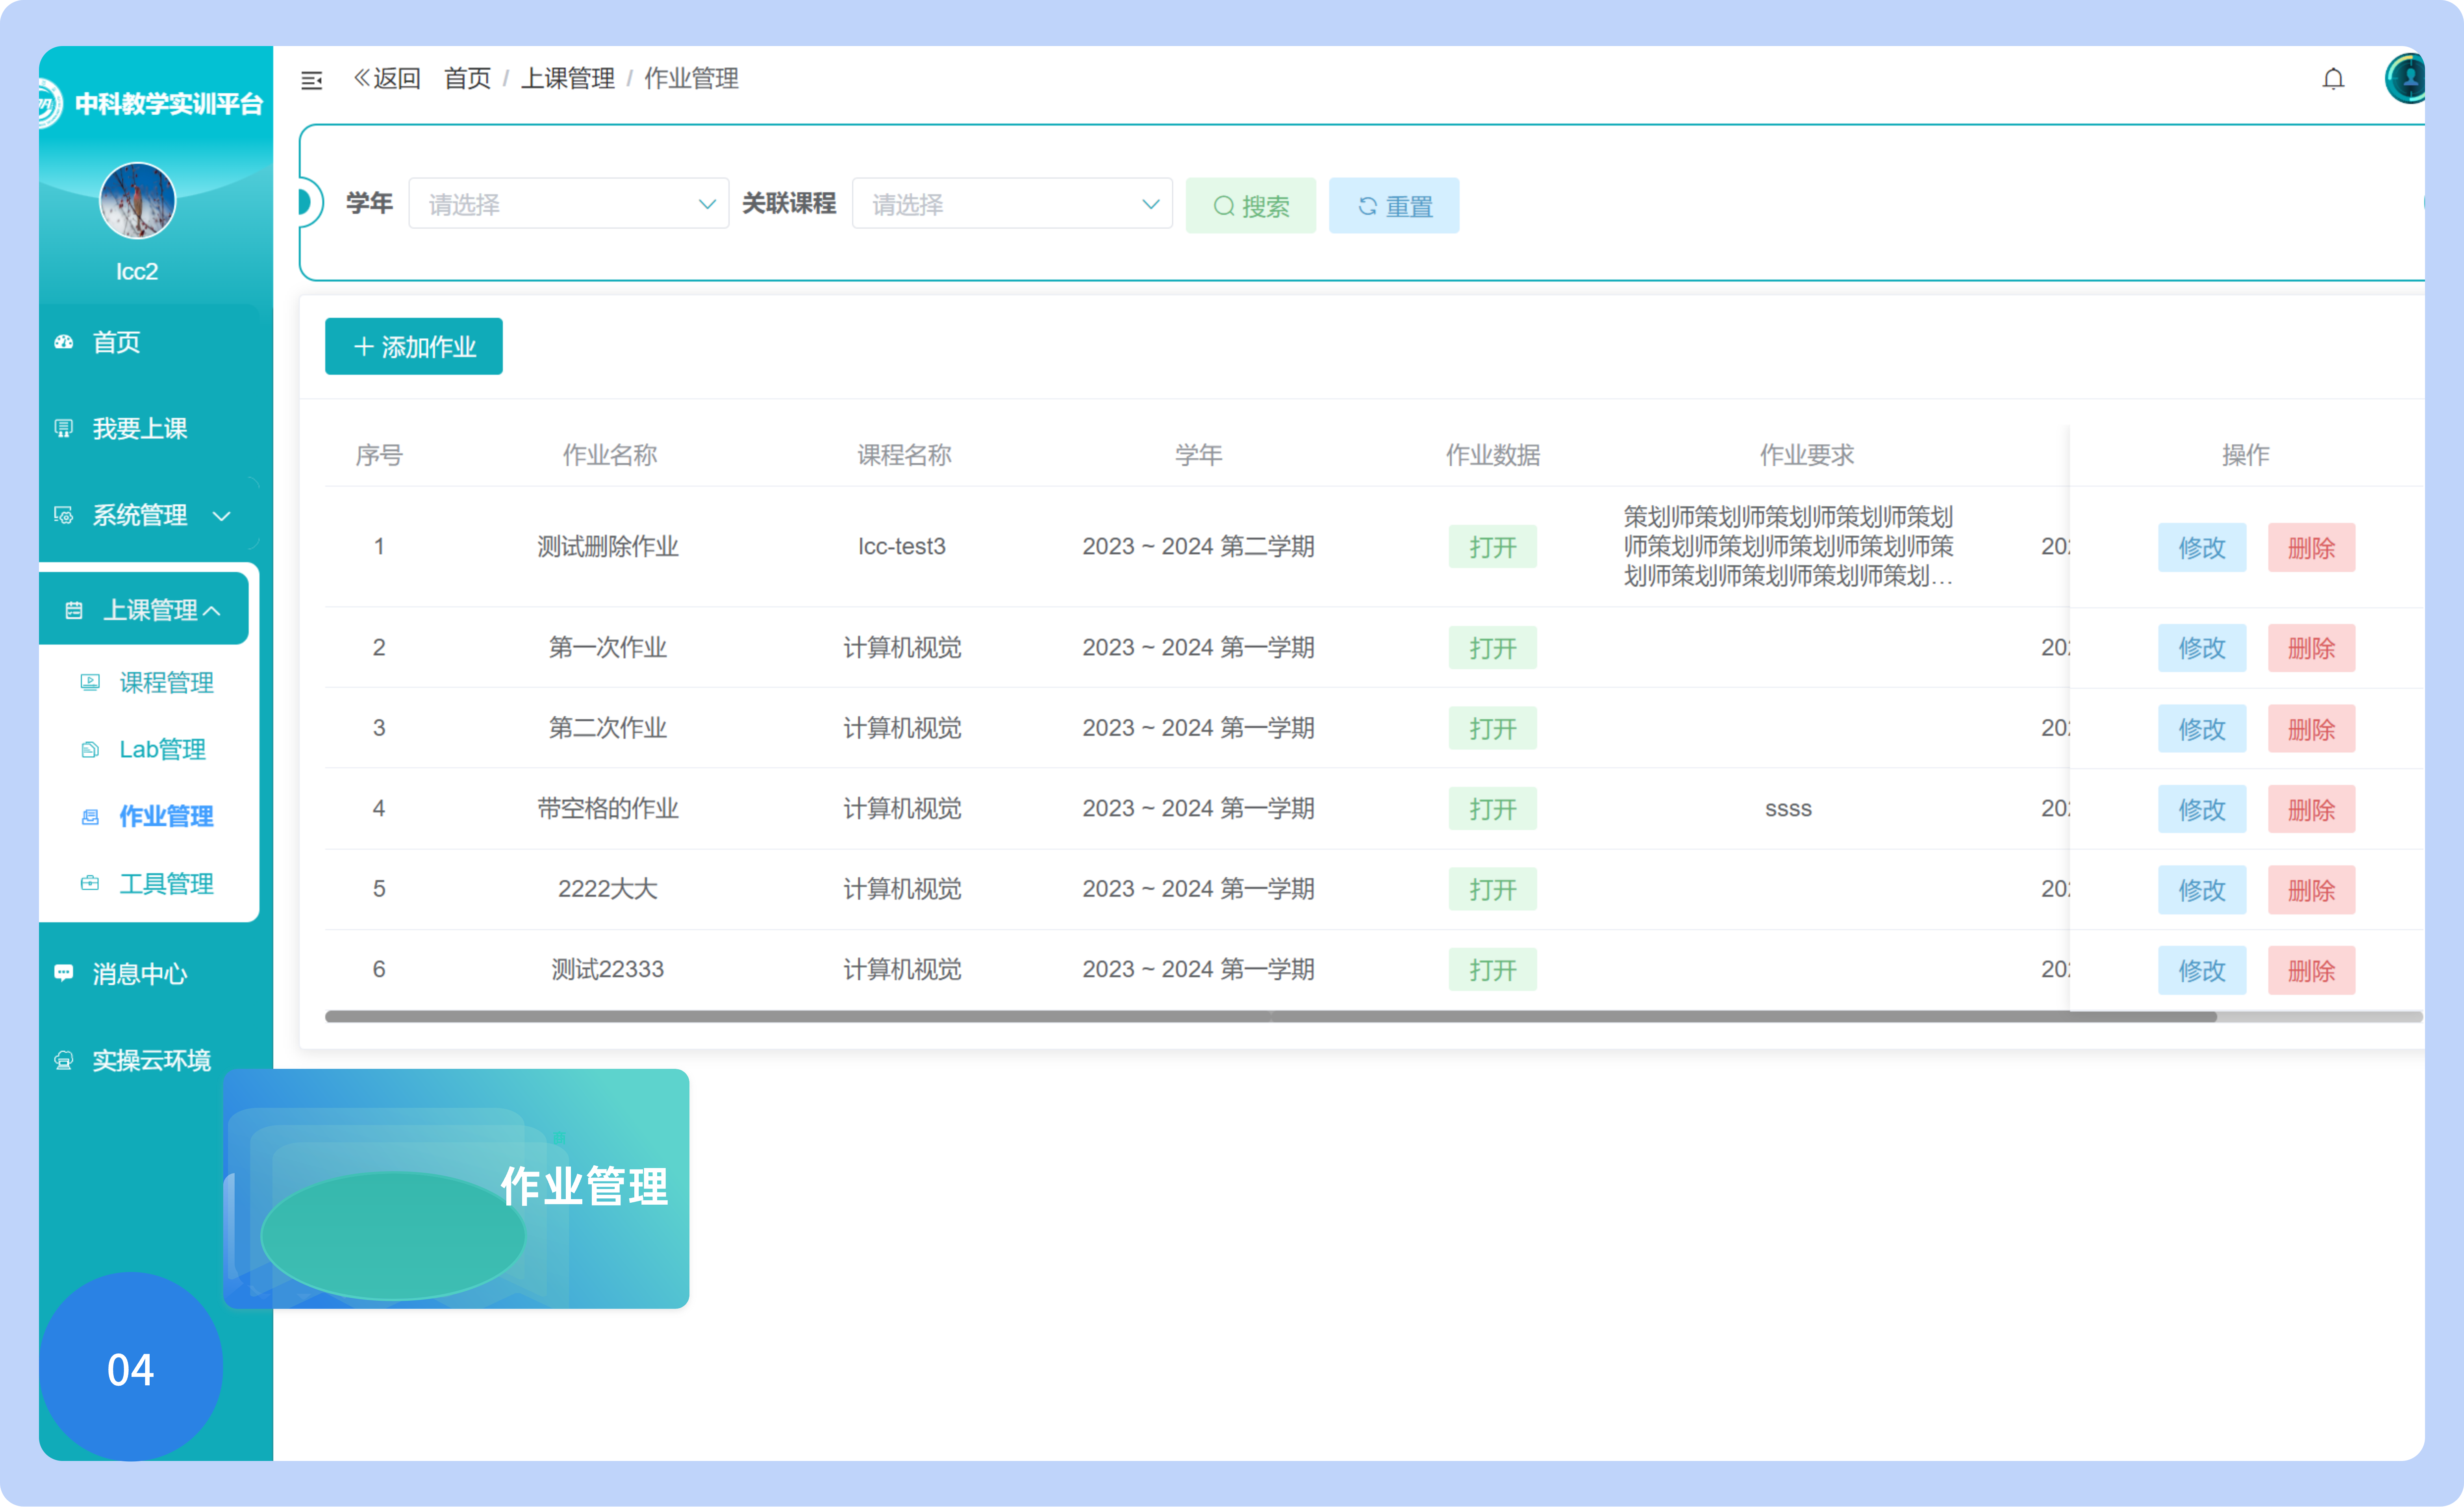Click the lcc2 profile picture in the sidebar
2464x1507 pixels.
click(x=137, y=201)
